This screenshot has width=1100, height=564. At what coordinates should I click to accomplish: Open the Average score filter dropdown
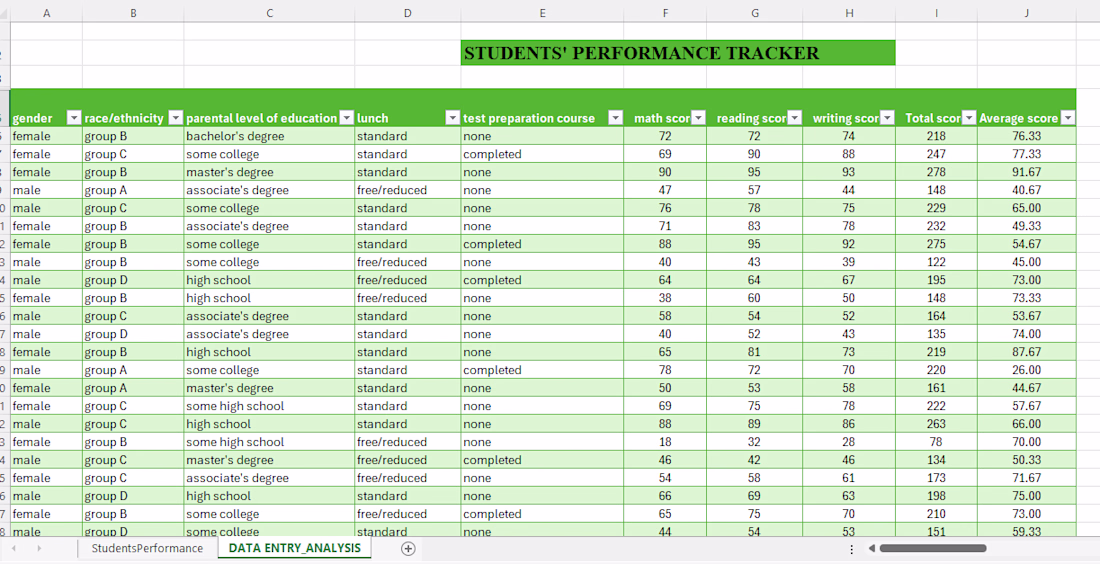(1068, 118)
